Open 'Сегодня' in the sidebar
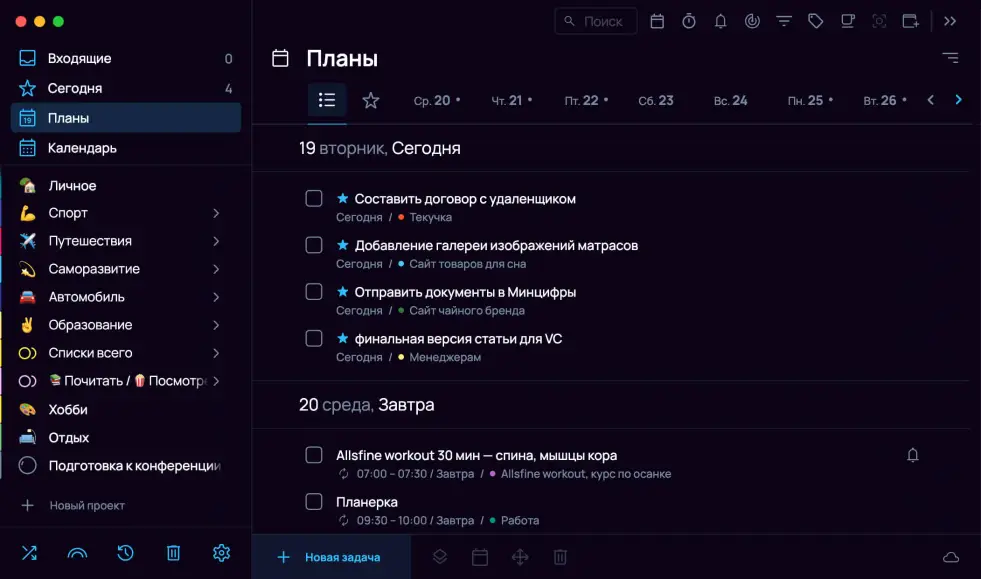 click(x=75, y=88)
